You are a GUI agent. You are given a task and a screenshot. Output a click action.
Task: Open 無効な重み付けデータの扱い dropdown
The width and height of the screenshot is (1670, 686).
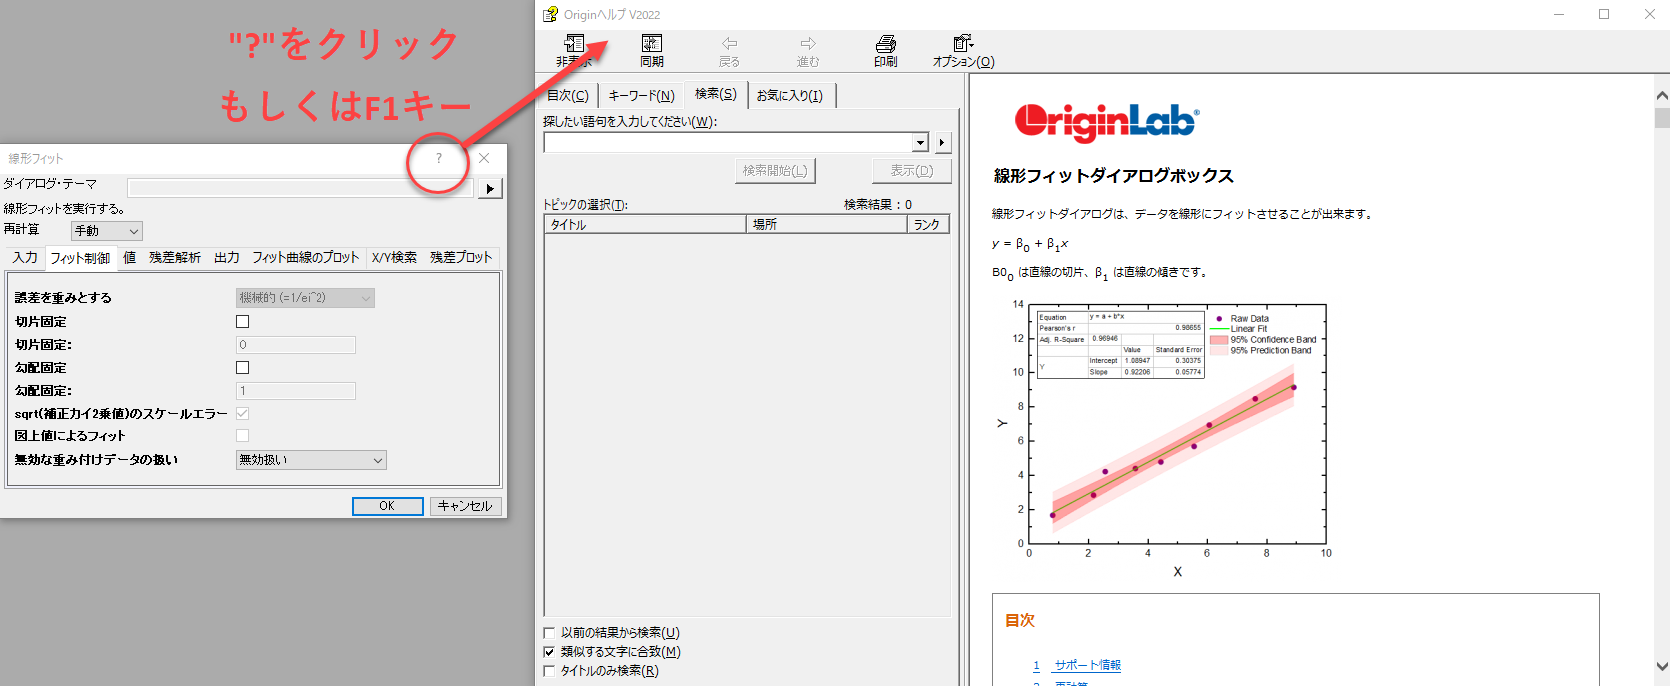click(311, 460)
